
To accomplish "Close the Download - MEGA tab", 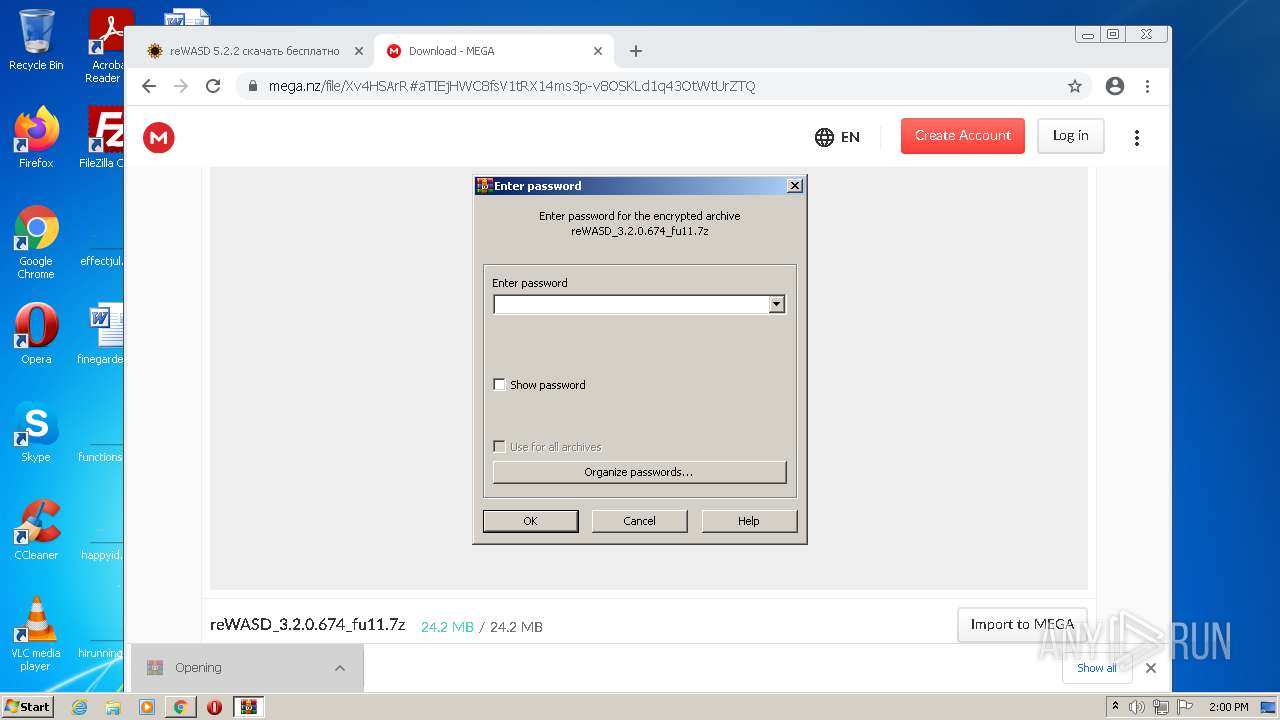I will (598, 51).
